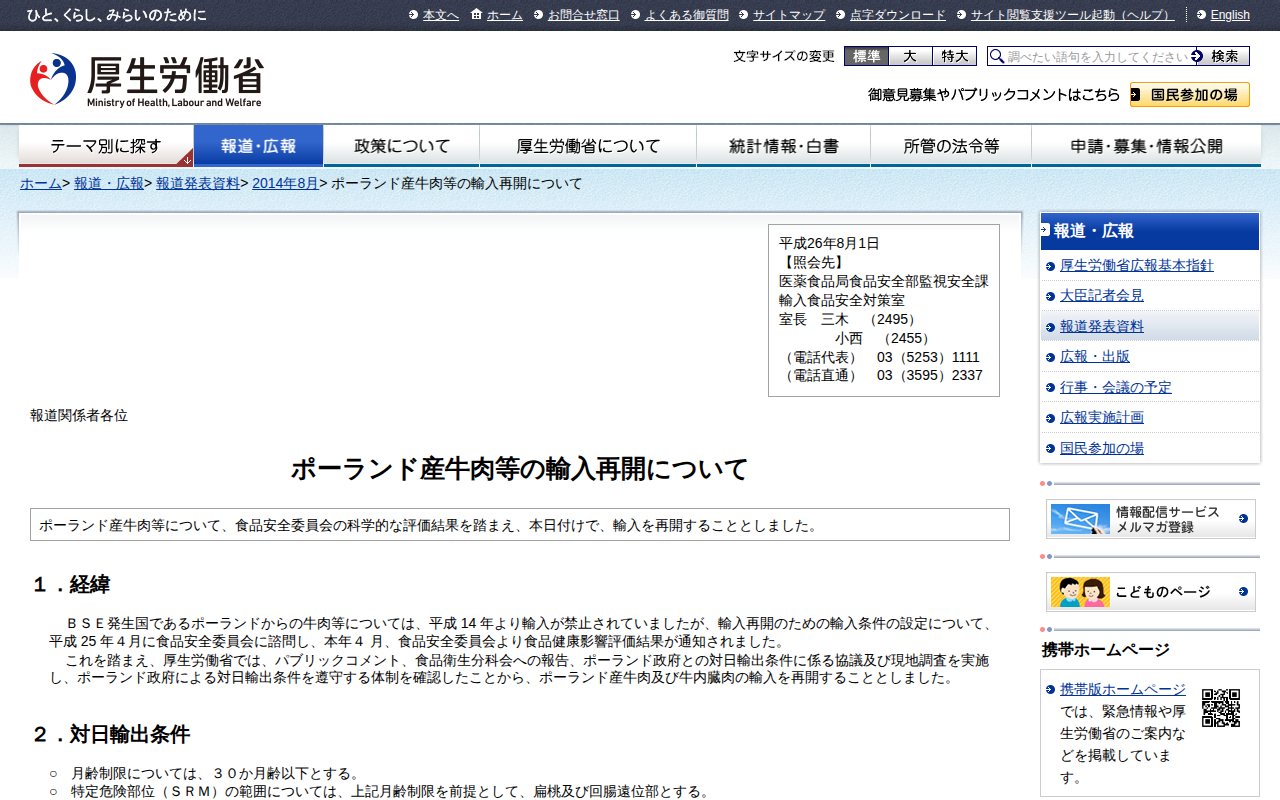
Task: Open the 政策について navigation tab
Action: tap(402, 146)
